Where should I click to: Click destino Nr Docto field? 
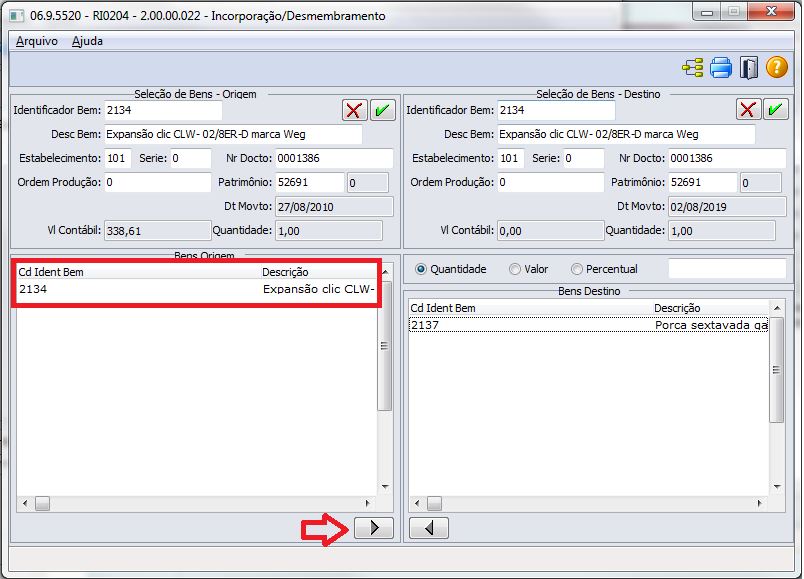727,158
